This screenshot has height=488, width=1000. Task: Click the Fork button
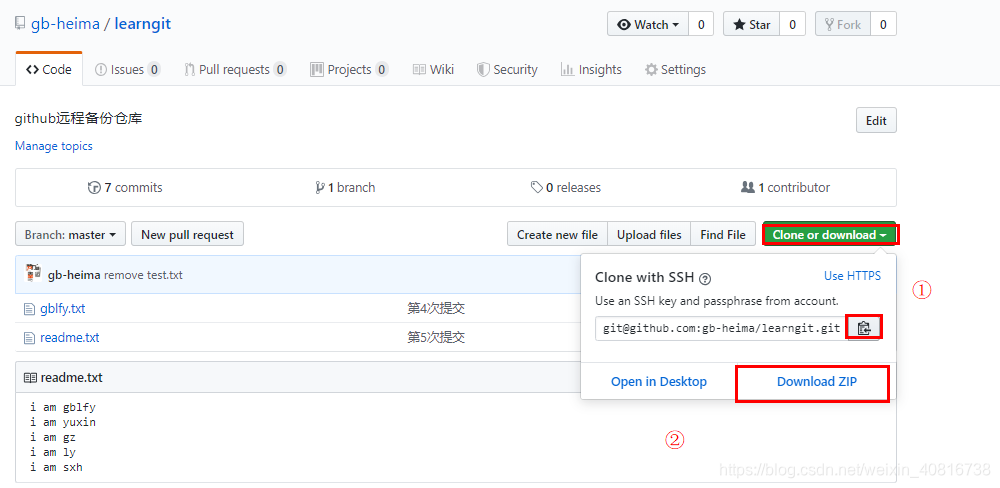click(x=843, y=24)
